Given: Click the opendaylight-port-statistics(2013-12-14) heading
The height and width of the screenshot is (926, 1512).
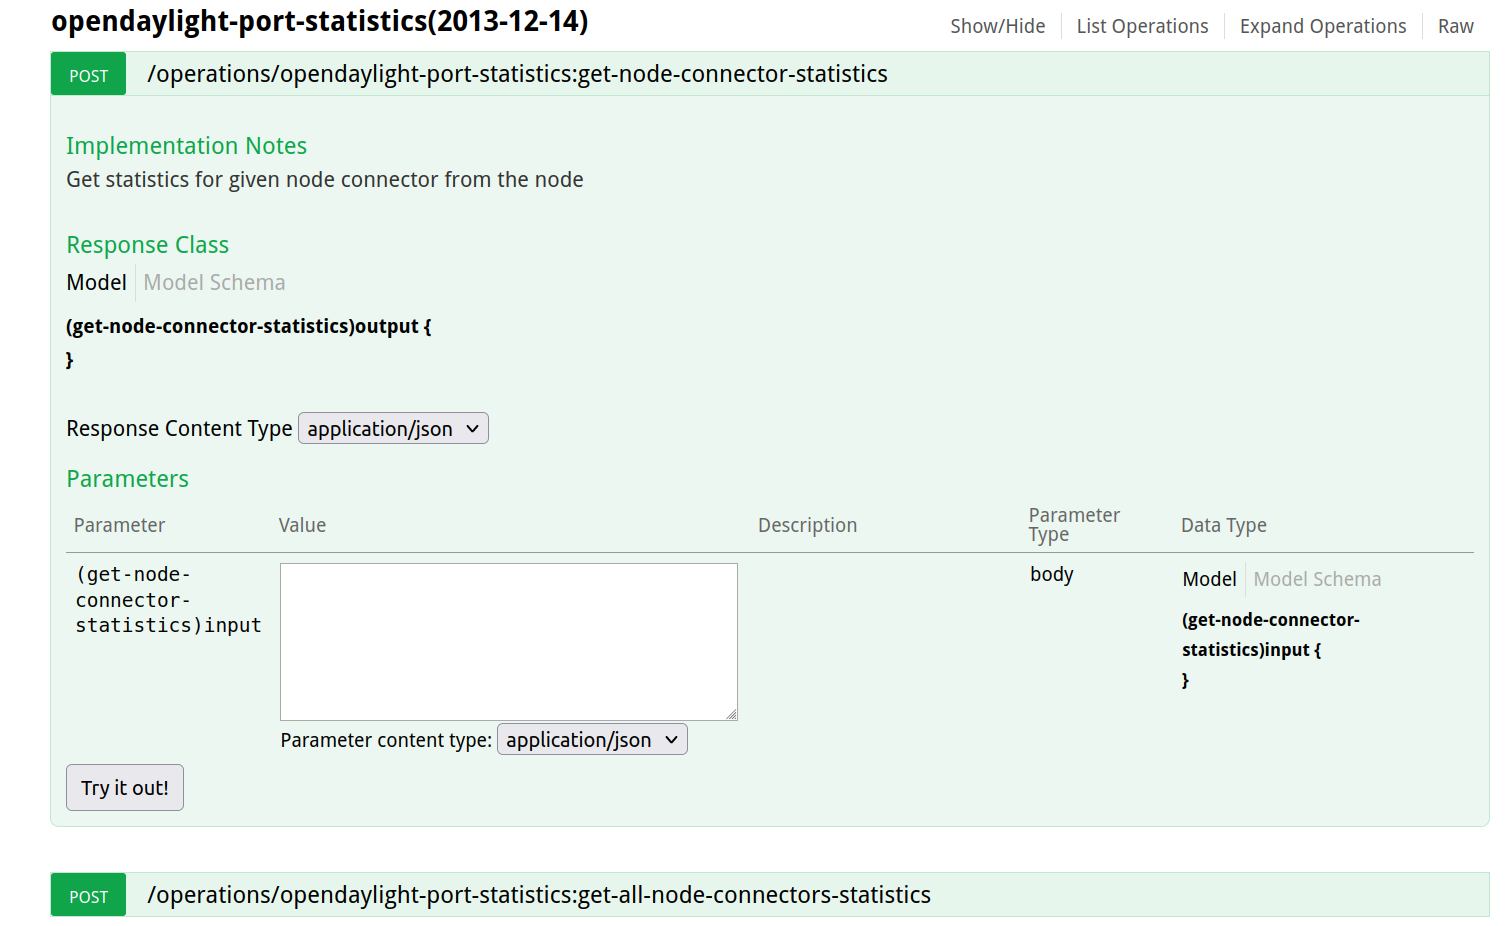Looking at the screenshot, I should tap(320, 22).
